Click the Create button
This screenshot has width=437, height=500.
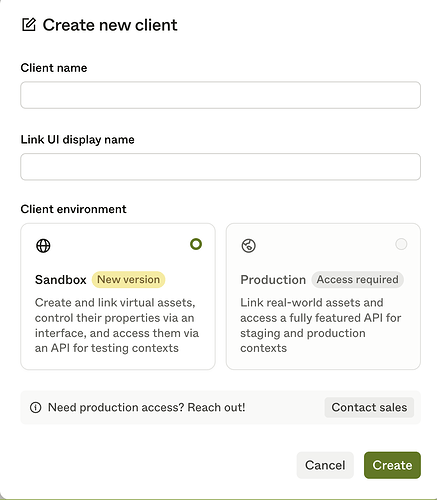pyautogui.click(x=392, y=465)
